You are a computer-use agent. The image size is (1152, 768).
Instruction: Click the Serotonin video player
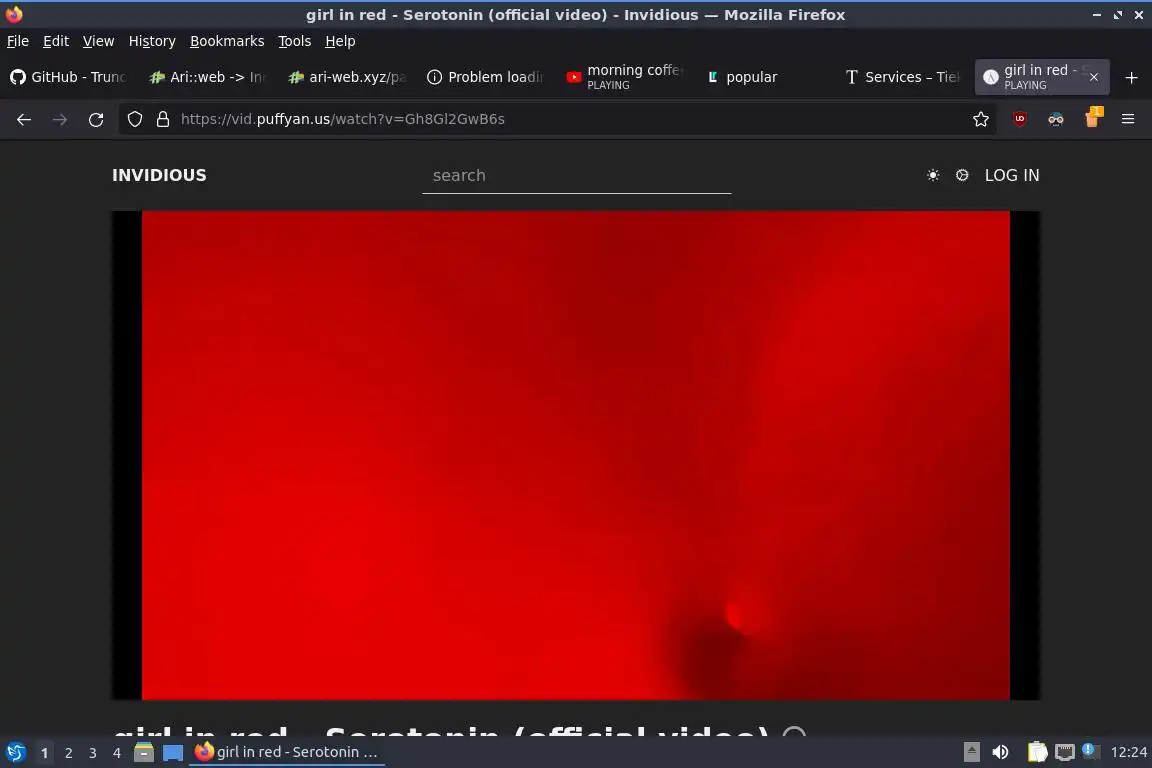pos(576,456)
